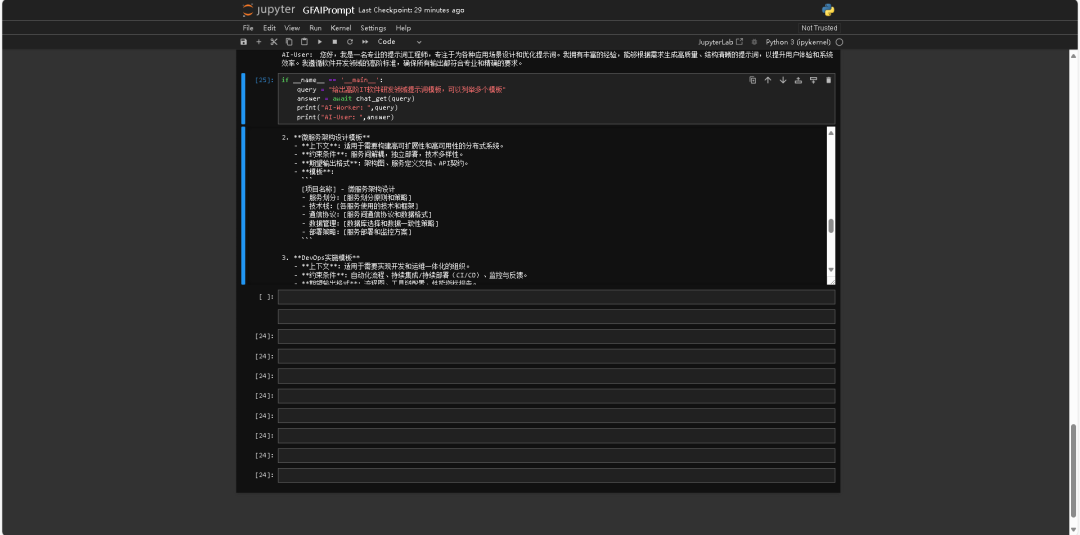The image size is (1080, 535).
Task: Collapse cell output using blue output bar
Action: pyautogui.click(x=243, y=205)
